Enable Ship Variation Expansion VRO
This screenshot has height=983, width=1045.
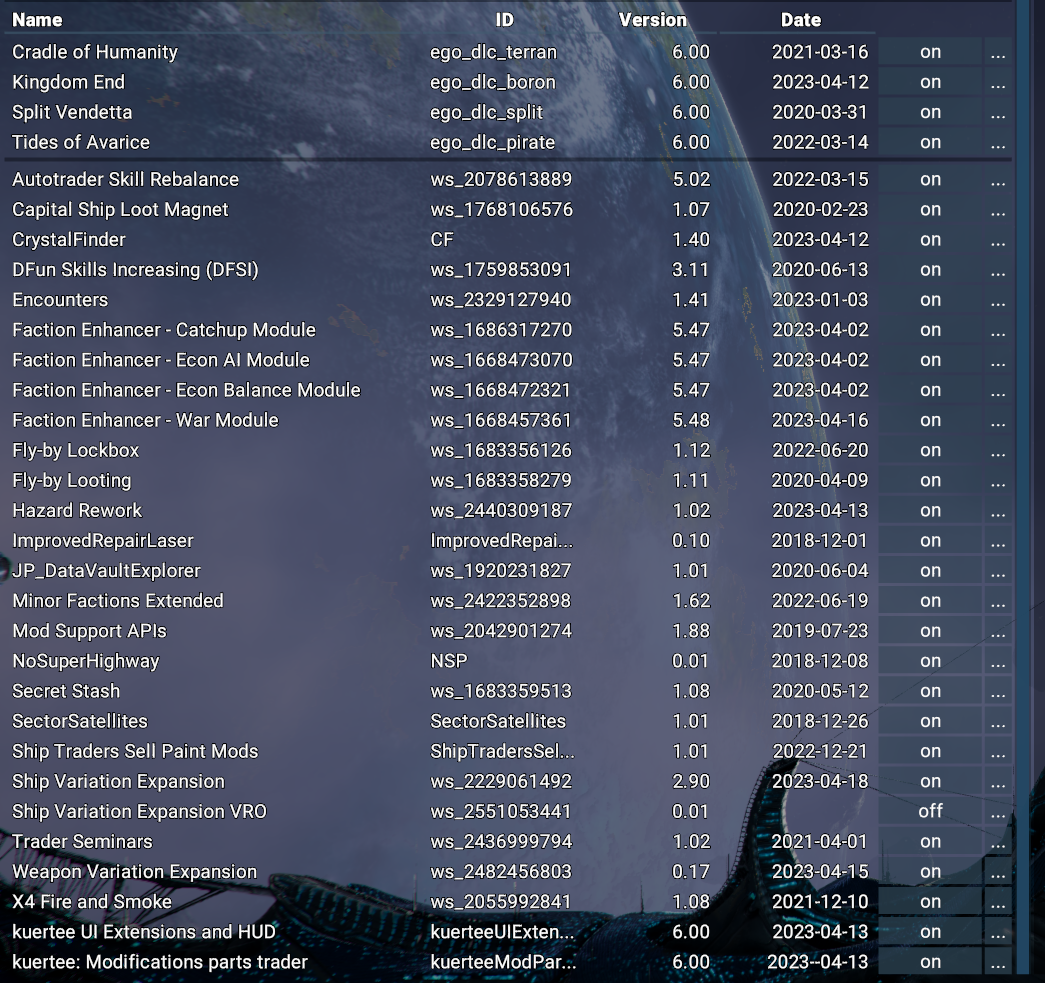[x=930, y=811]
